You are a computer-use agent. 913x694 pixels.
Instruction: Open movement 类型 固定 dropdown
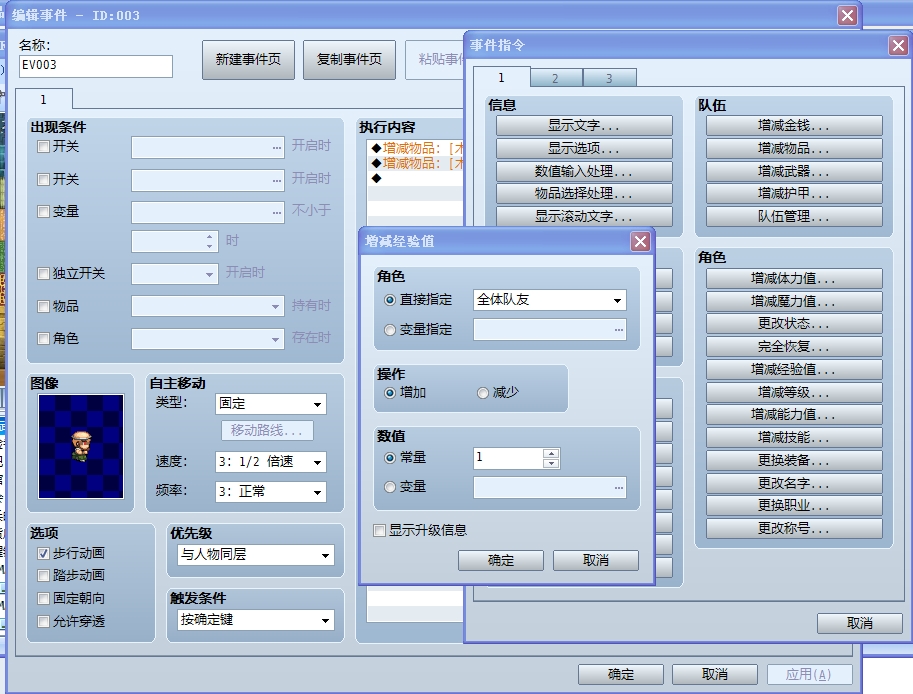271,403
